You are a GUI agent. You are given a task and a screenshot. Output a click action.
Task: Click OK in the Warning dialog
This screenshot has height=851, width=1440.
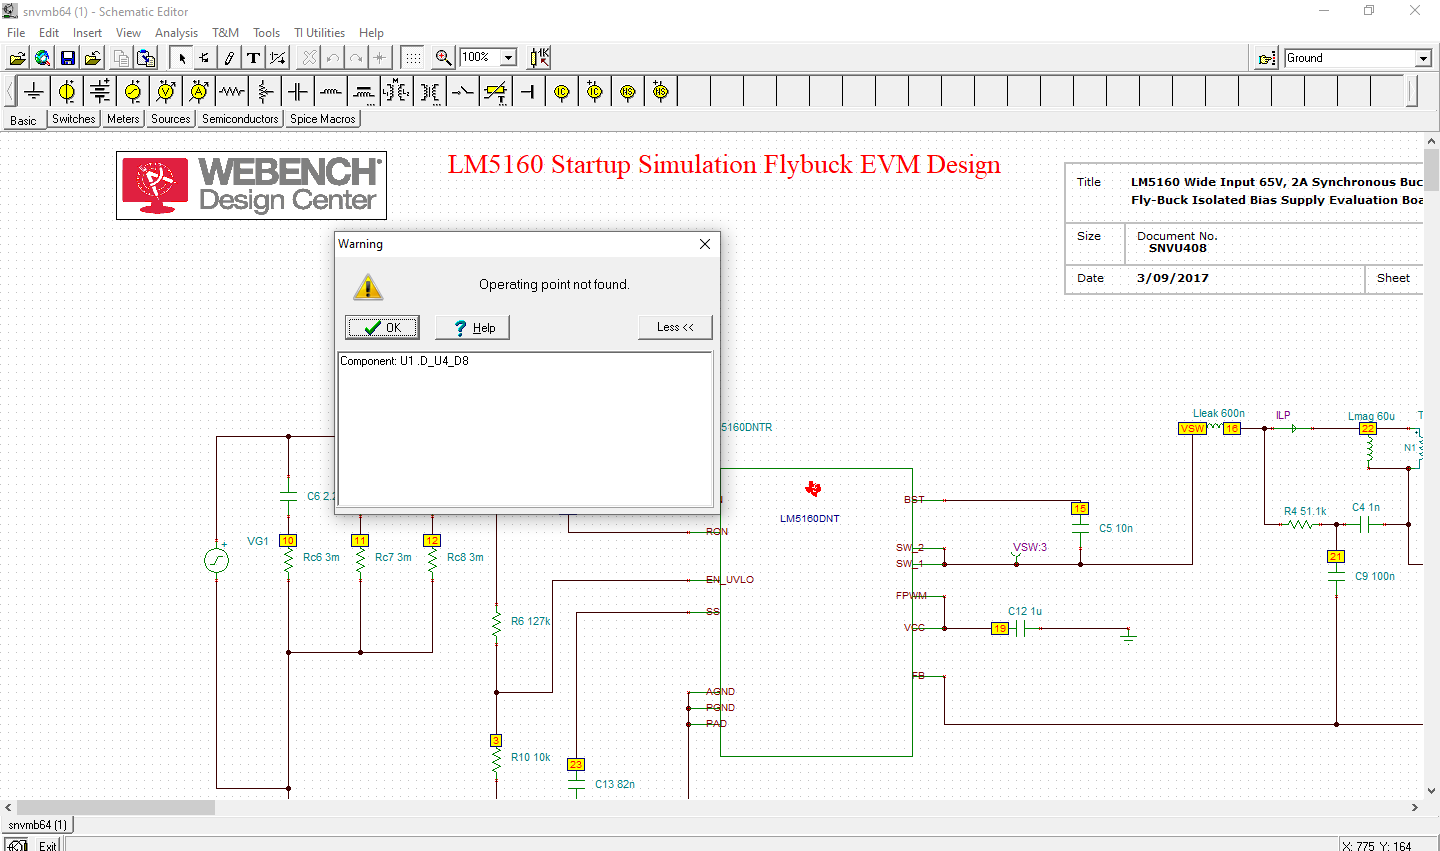click(x=382, y=327)
